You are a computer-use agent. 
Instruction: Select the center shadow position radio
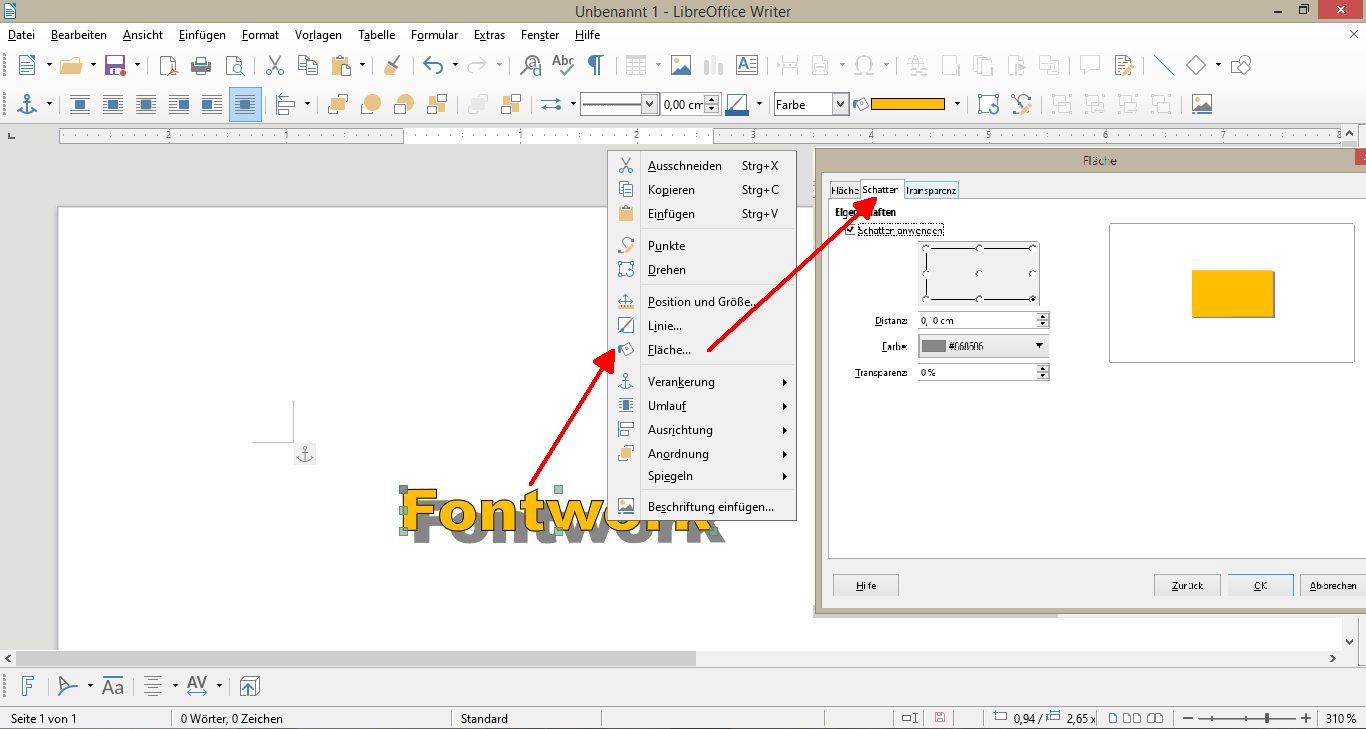tap(979, 273)
